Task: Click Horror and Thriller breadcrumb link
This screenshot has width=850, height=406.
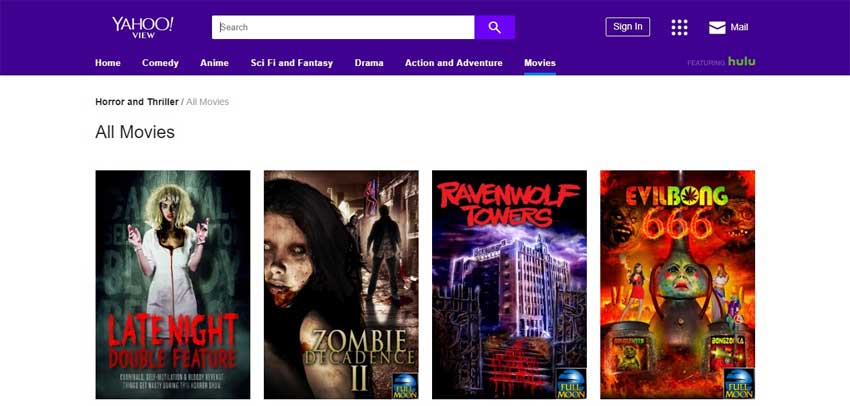Action: tap(137, 101)
